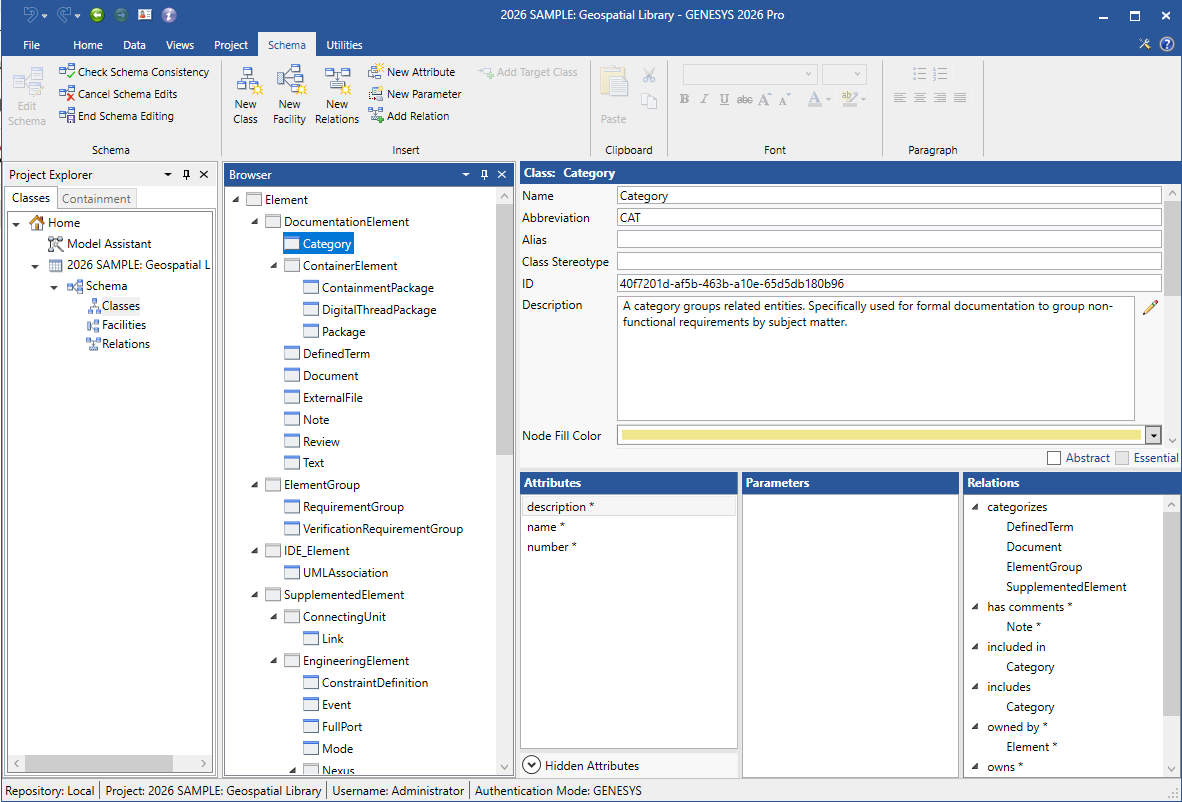Edit description with the pencil icon
This screenshot has width=1182, height=802.
coord(1150,307)
